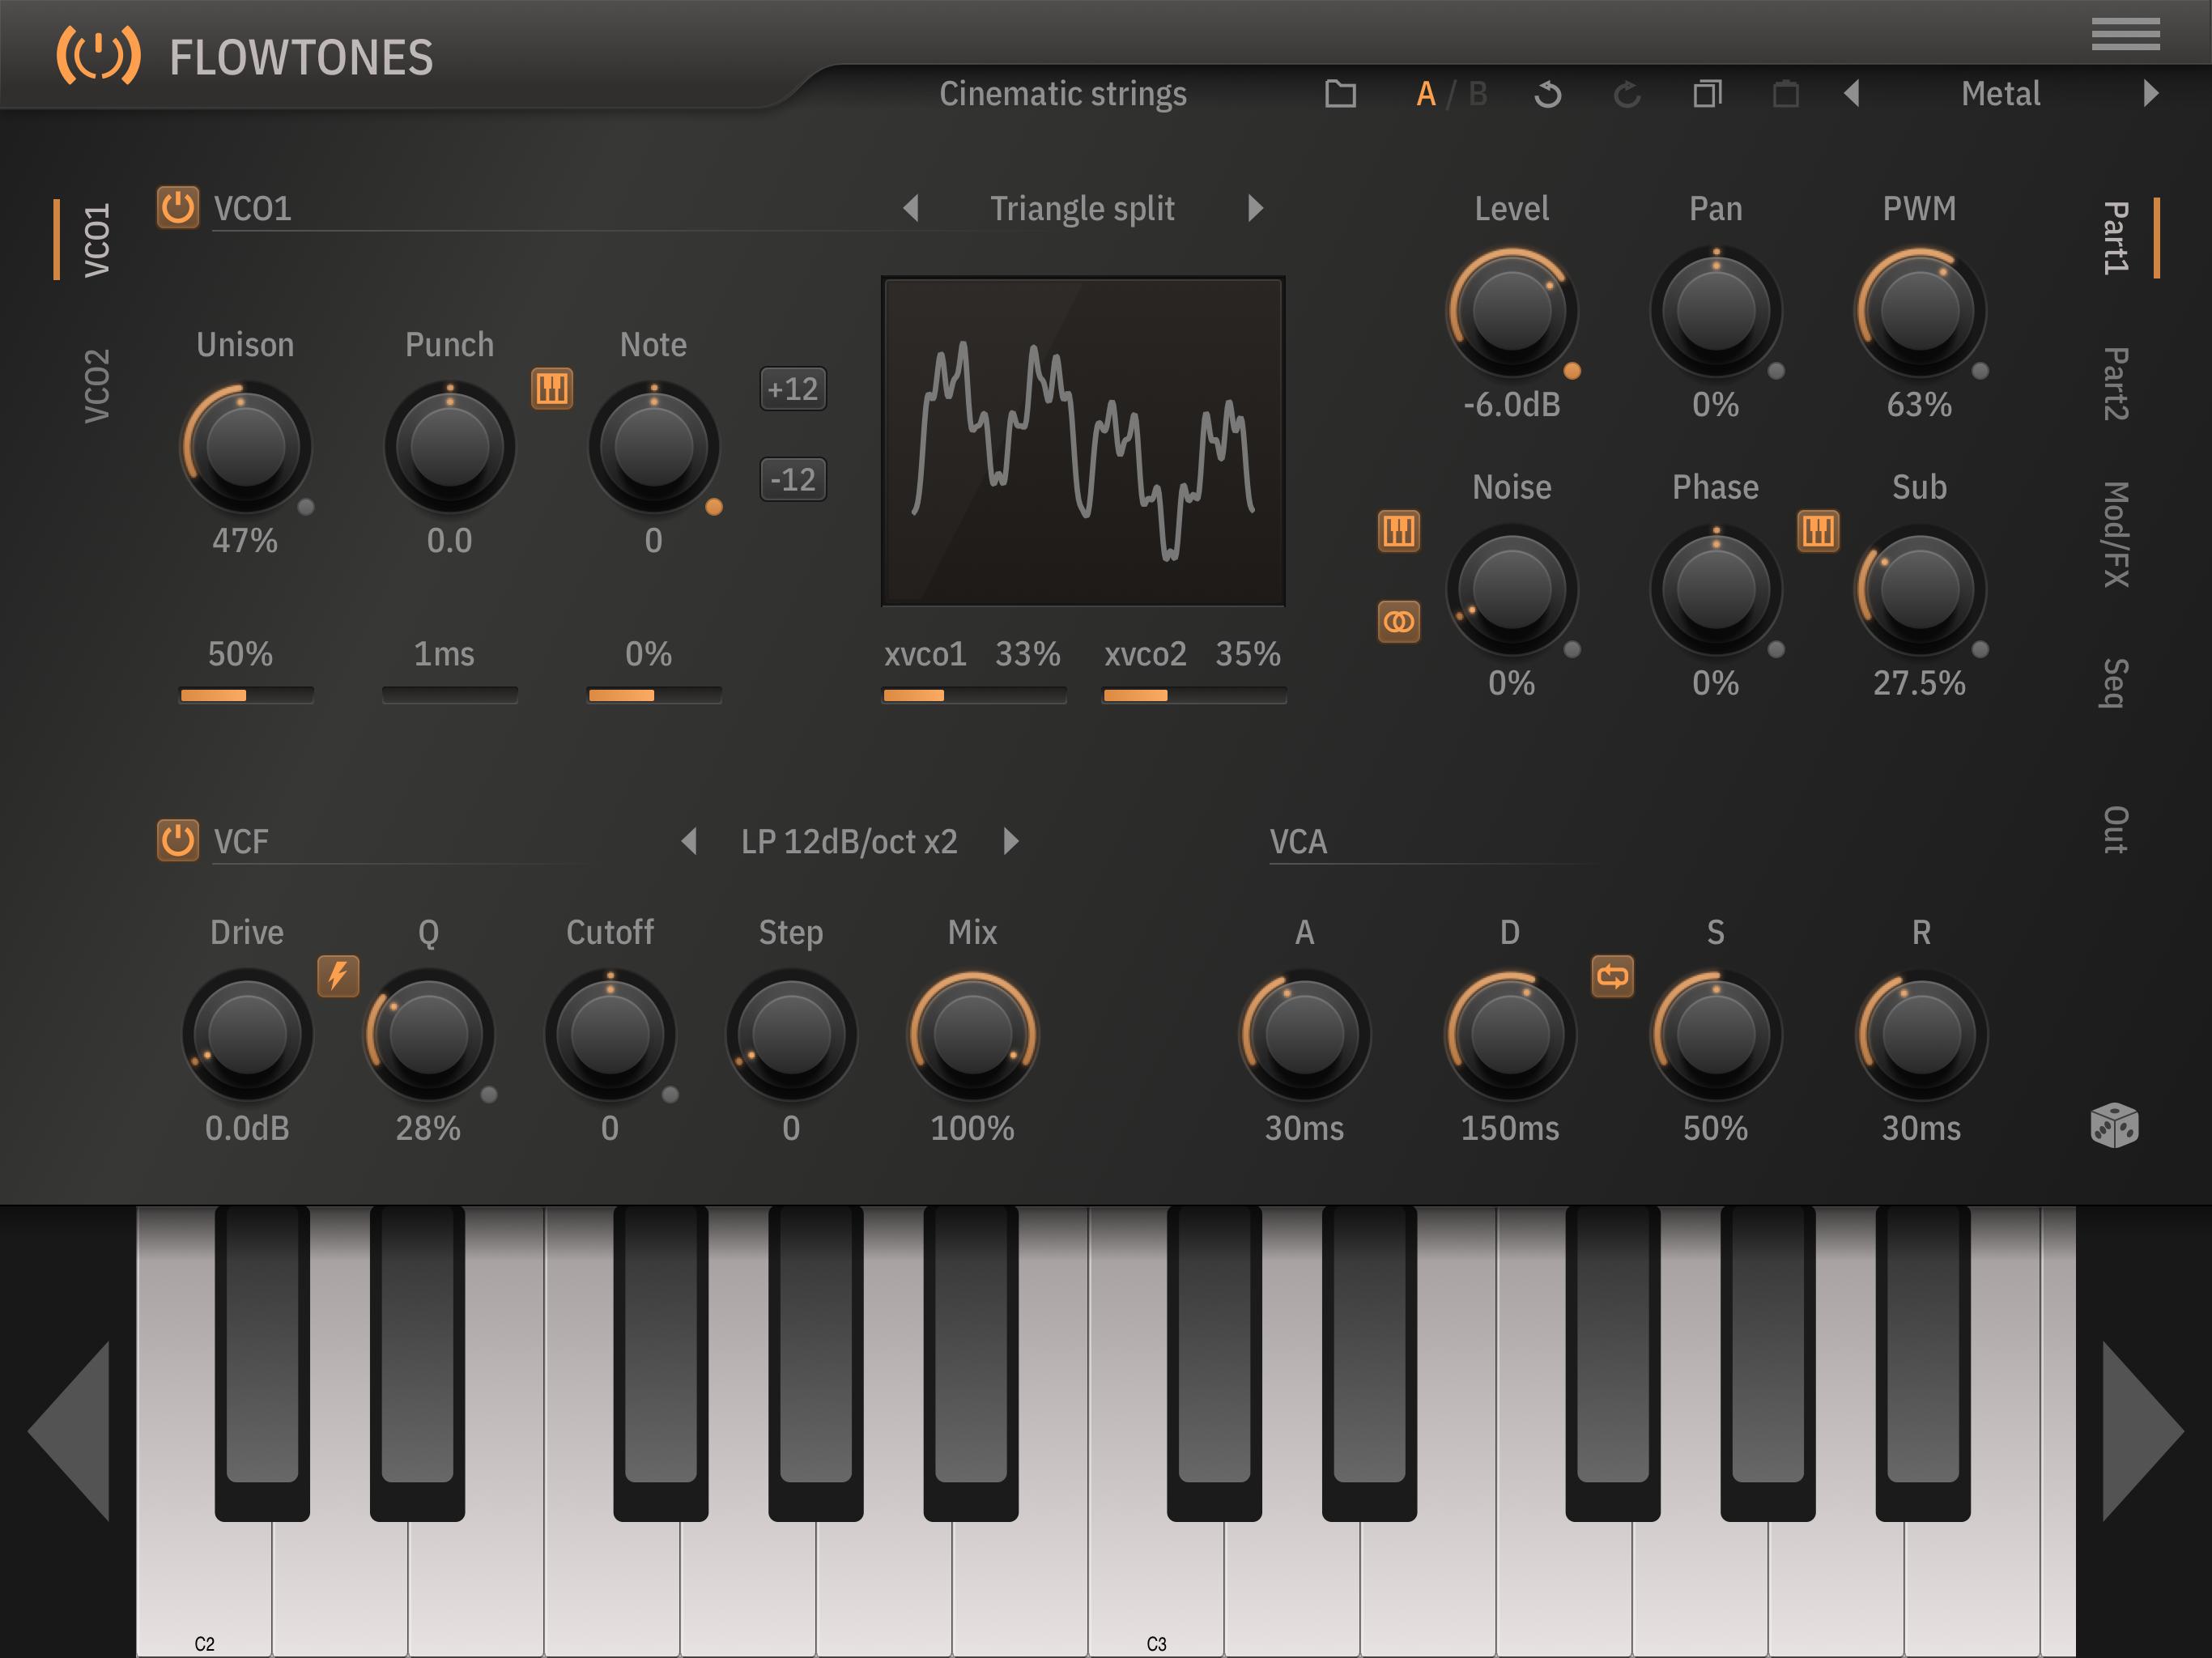Switch to the VCO1 side tab
Viewport: 2212px width, 1658px height.
[x=96, y=240]
